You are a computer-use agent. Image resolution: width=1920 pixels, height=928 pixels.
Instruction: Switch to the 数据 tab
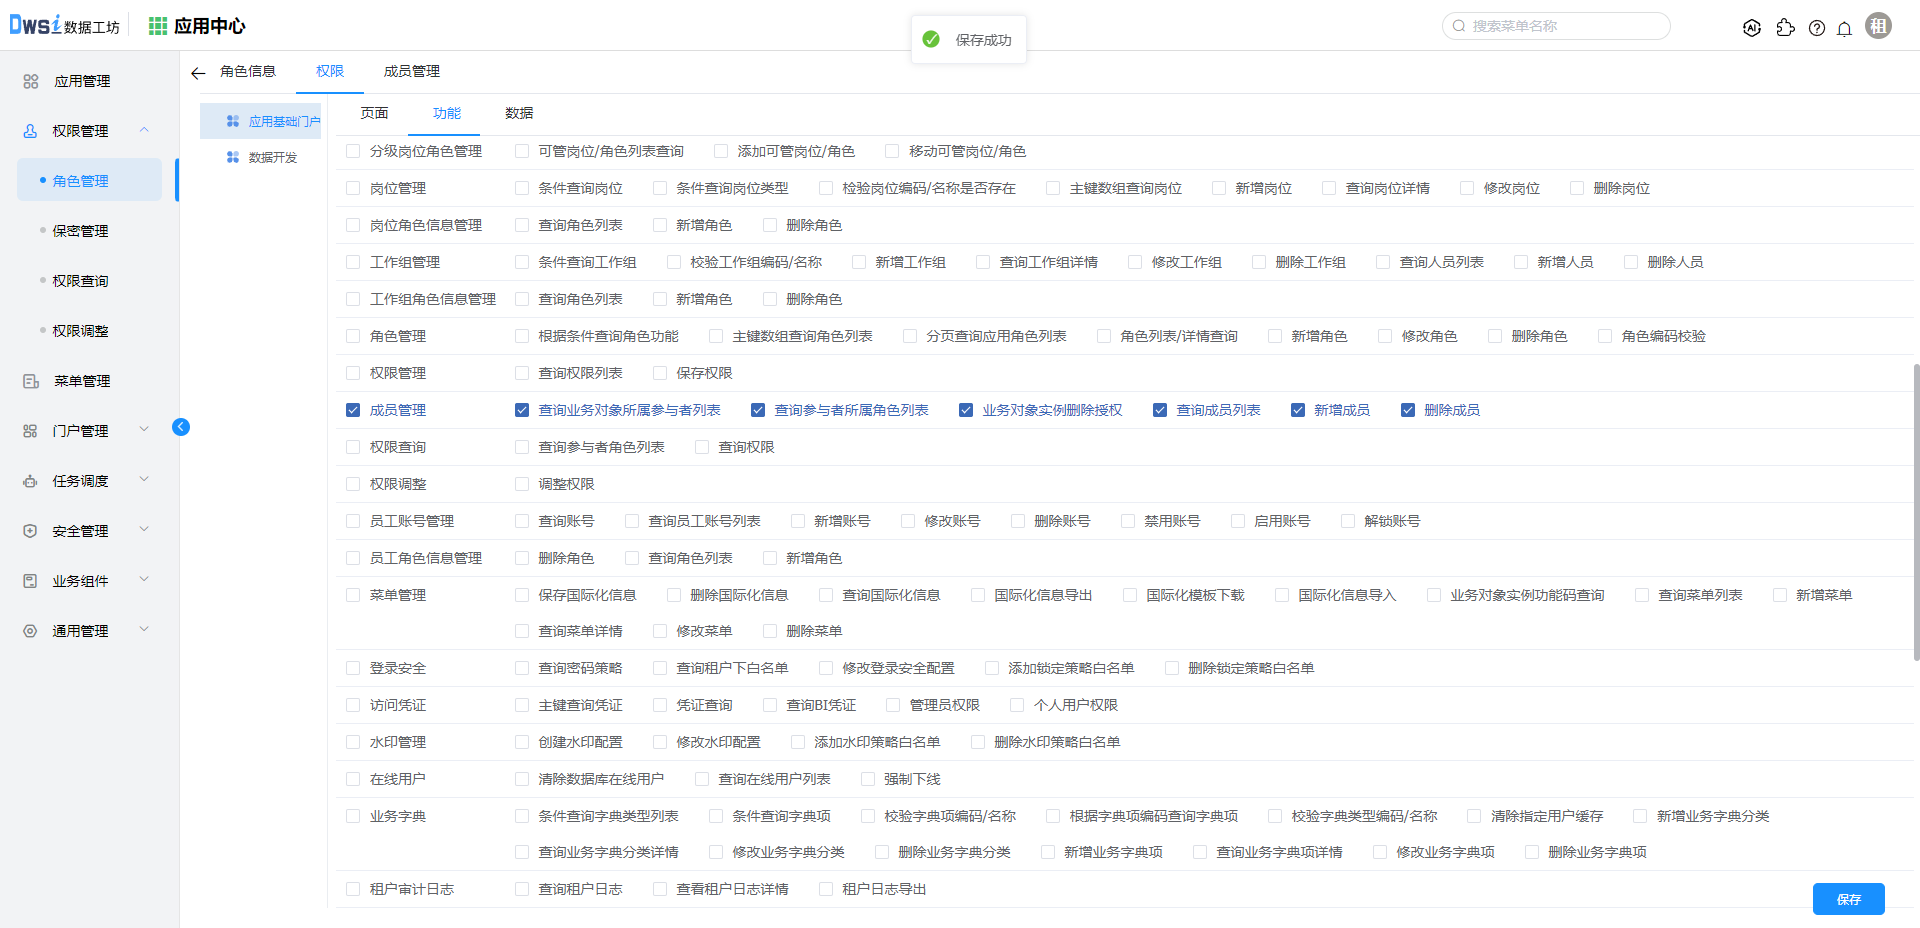coord(519,114)
